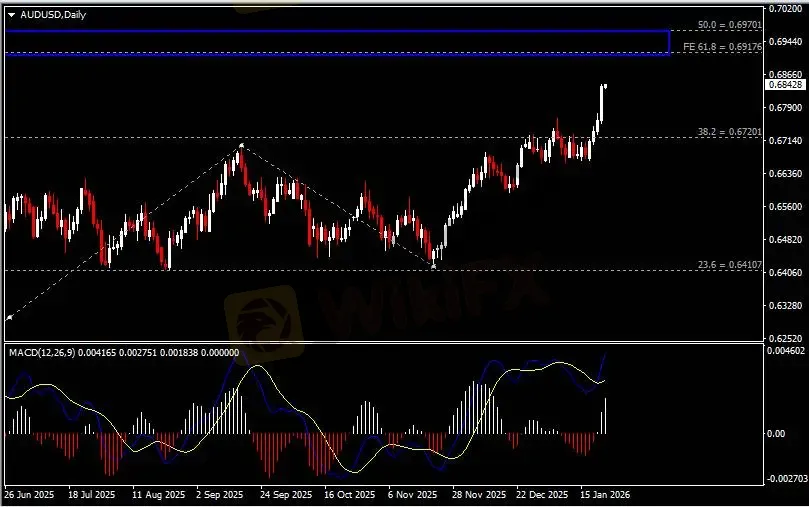
Task: Select the blue rectangle resistance zone
Action: [x=336, y=42]
